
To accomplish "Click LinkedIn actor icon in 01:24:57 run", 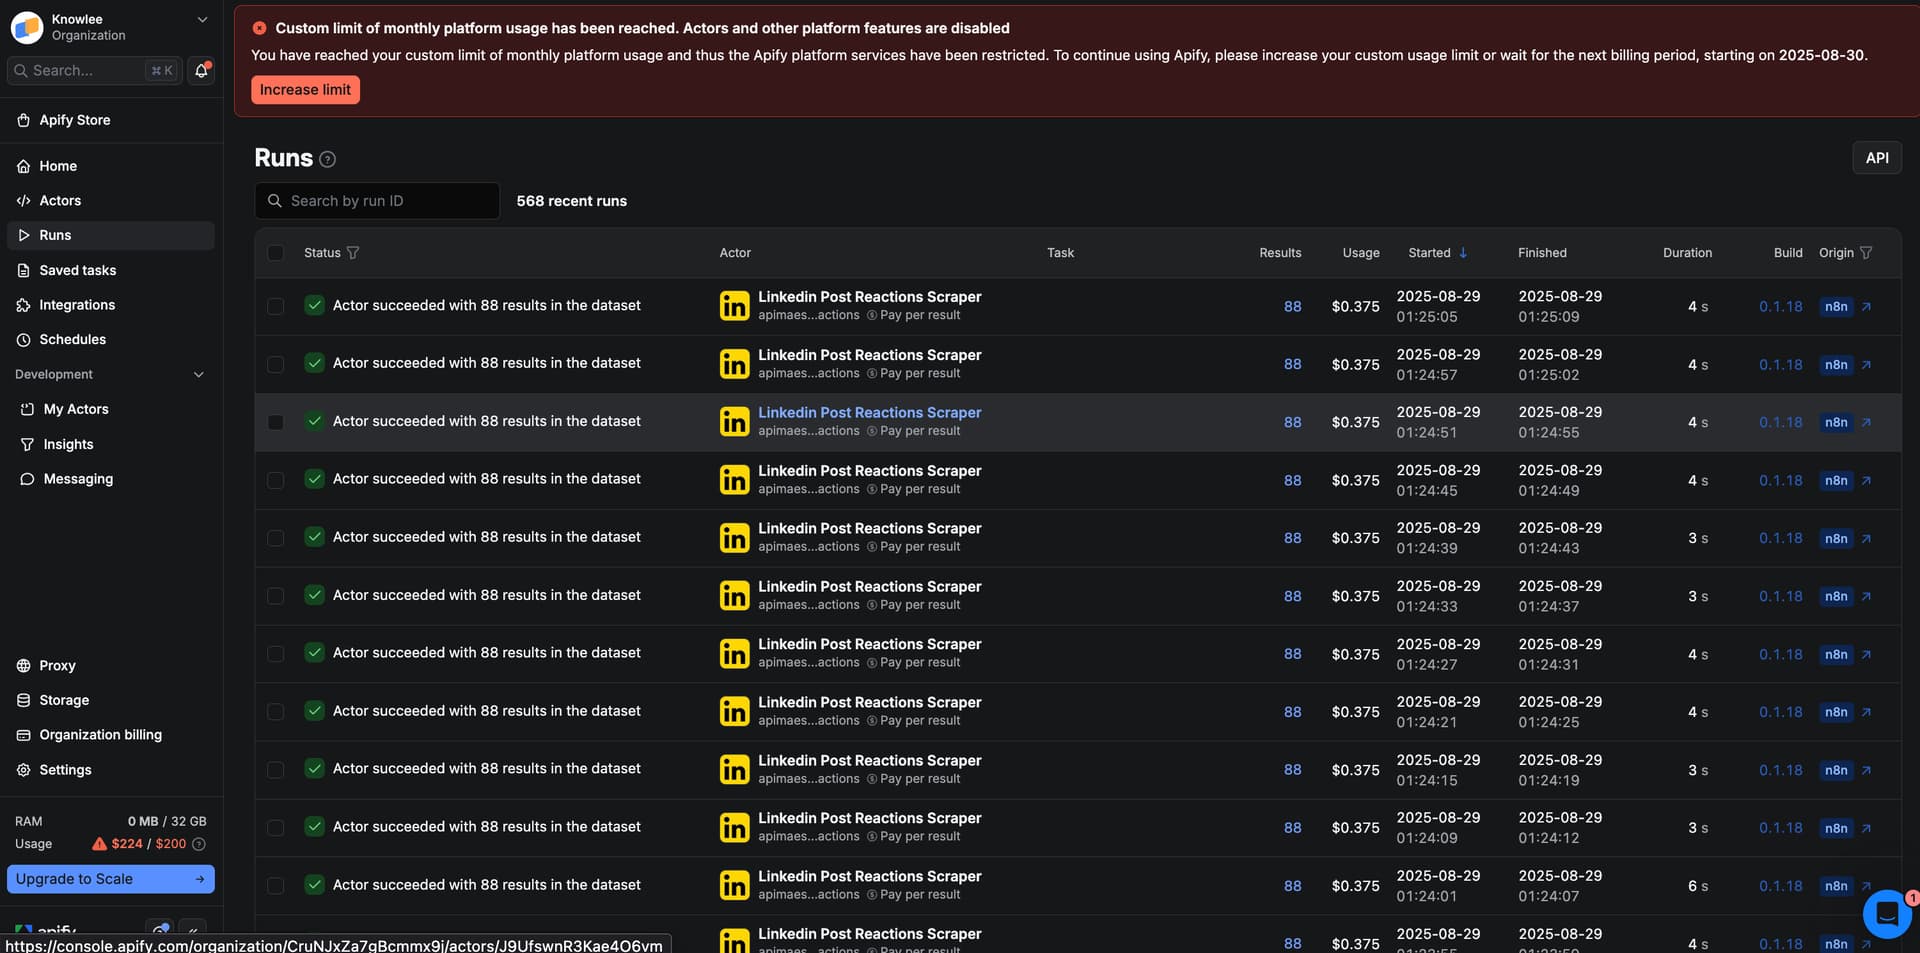I will pos(734,364).
